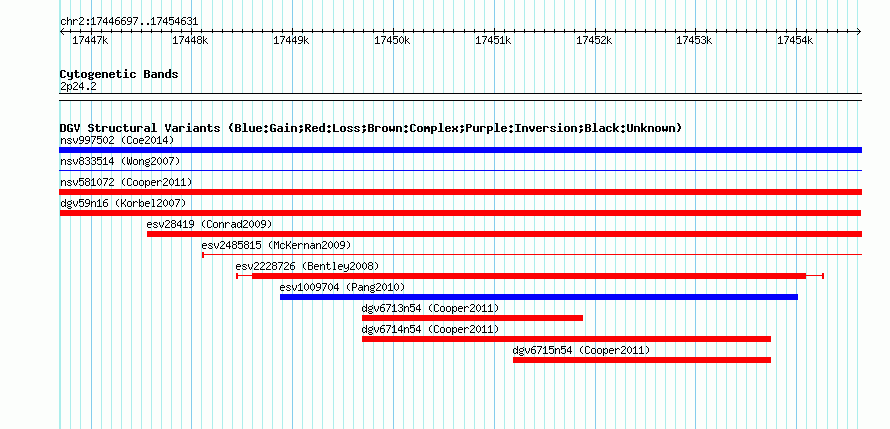
Task: Click the right whisker of esv2228726
Action: tap(815, 276)
